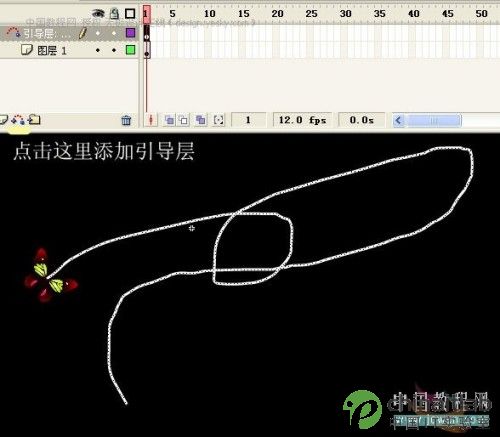
Task: Click the 12.0 fps frame rate field
Action: click(302, 120)
